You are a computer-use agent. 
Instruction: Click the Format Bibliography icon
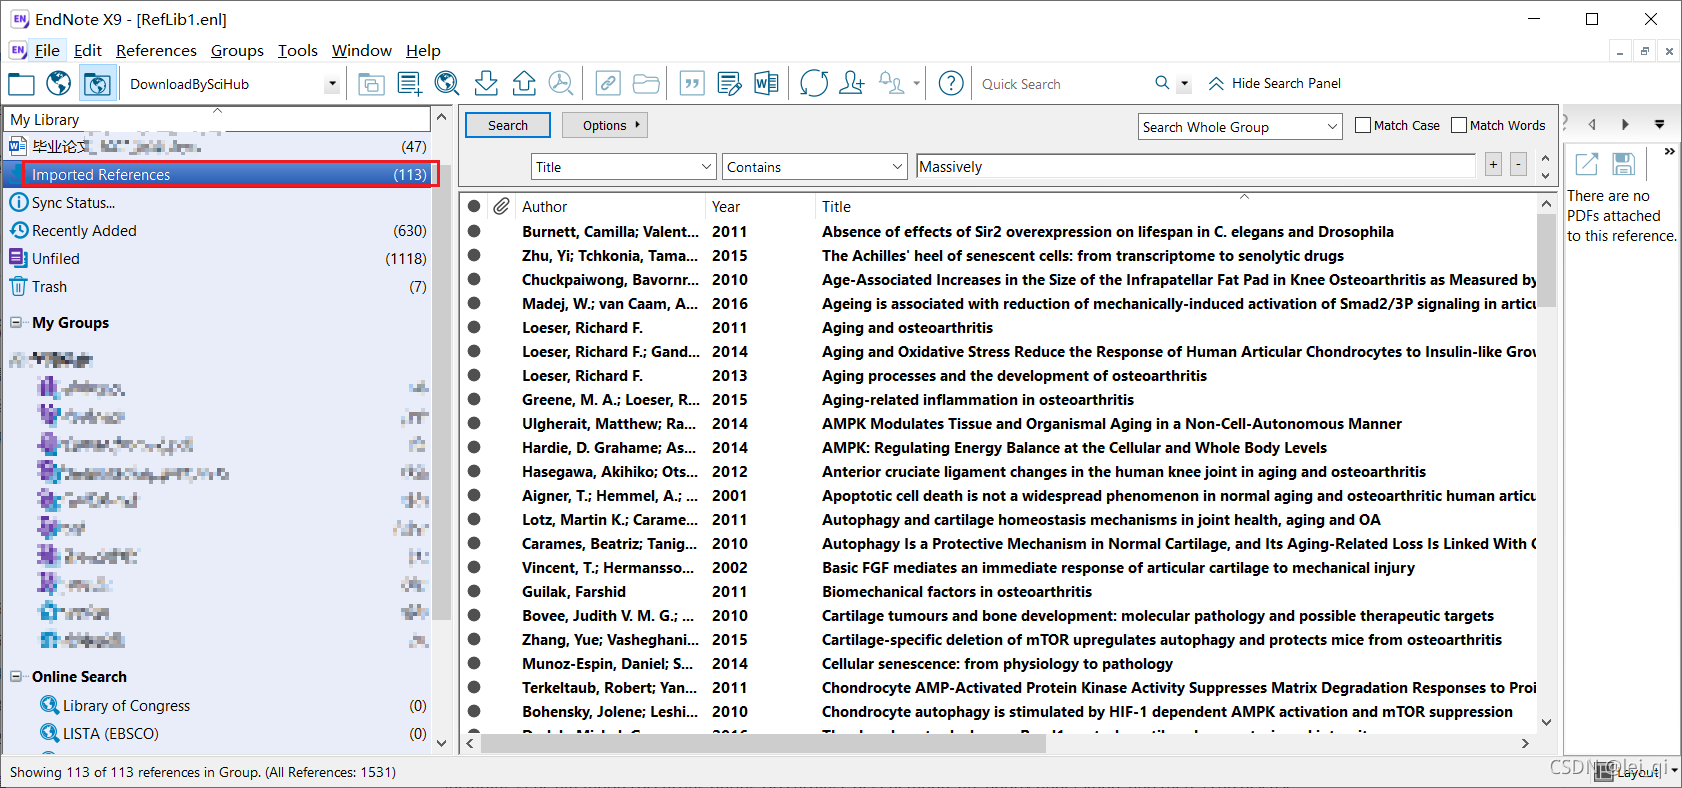click(x=729, y=84)
